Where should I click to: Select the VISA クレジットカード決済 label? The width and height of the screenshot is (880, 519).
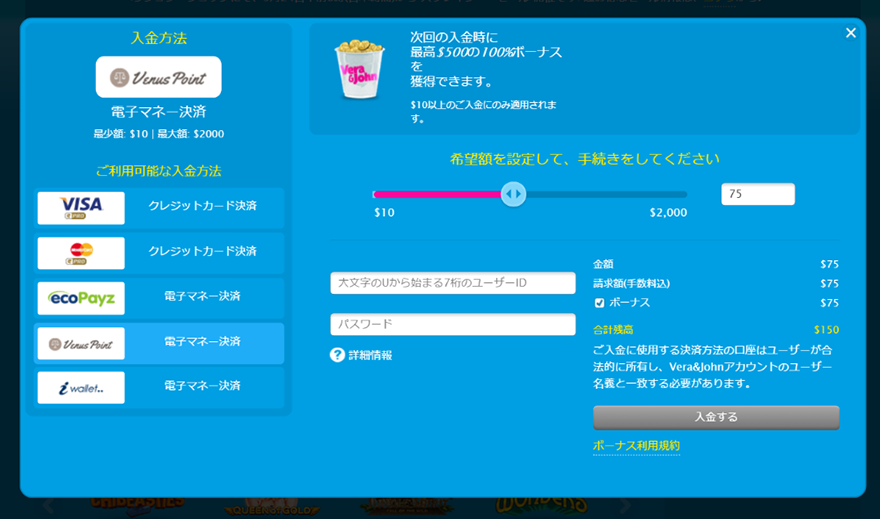(x=203, y=206)
